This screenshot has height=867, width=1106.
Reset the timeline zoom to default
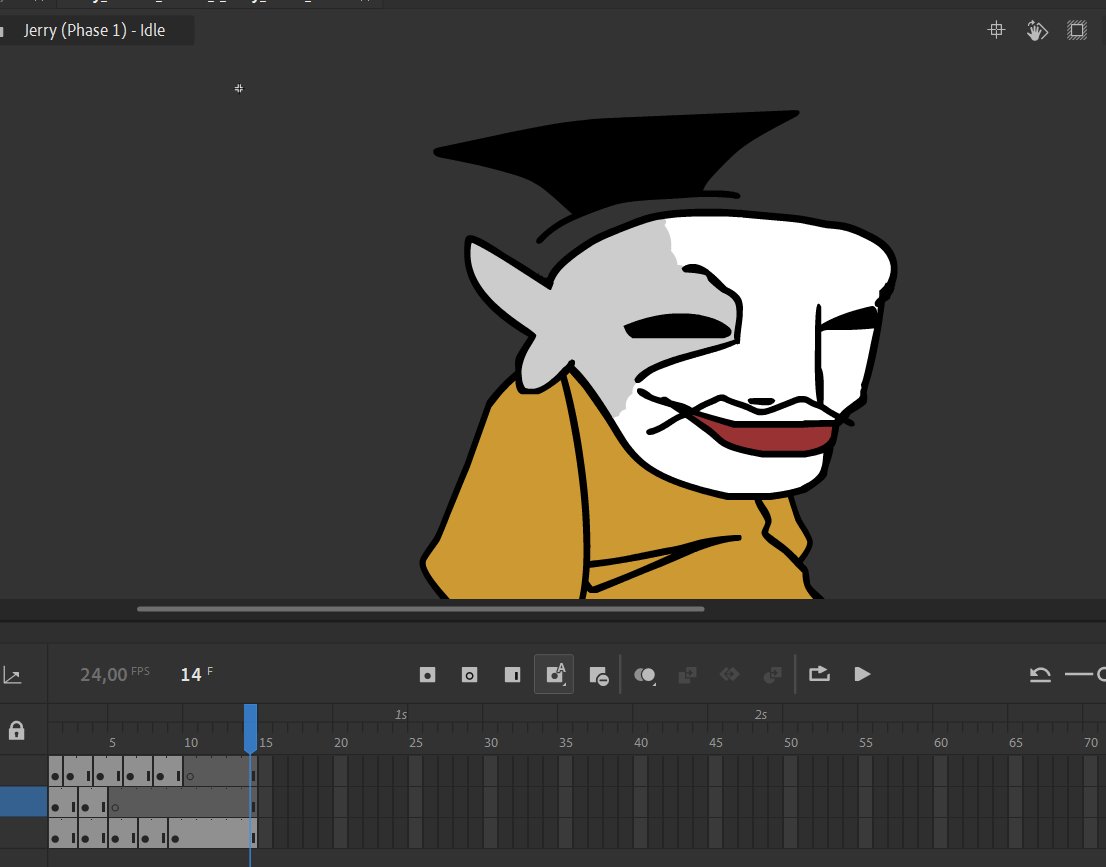pos(1040,675)
